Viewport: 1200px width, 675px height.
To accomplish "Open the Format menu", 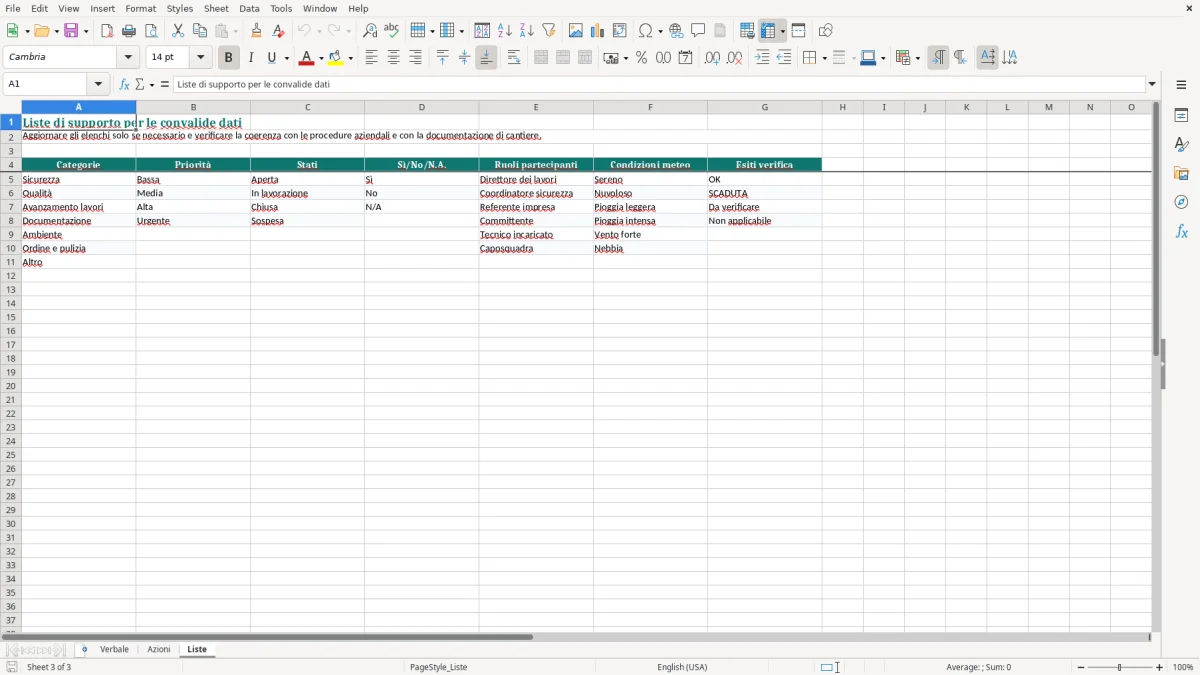I will pyautogui.click(x=141, y=8).
